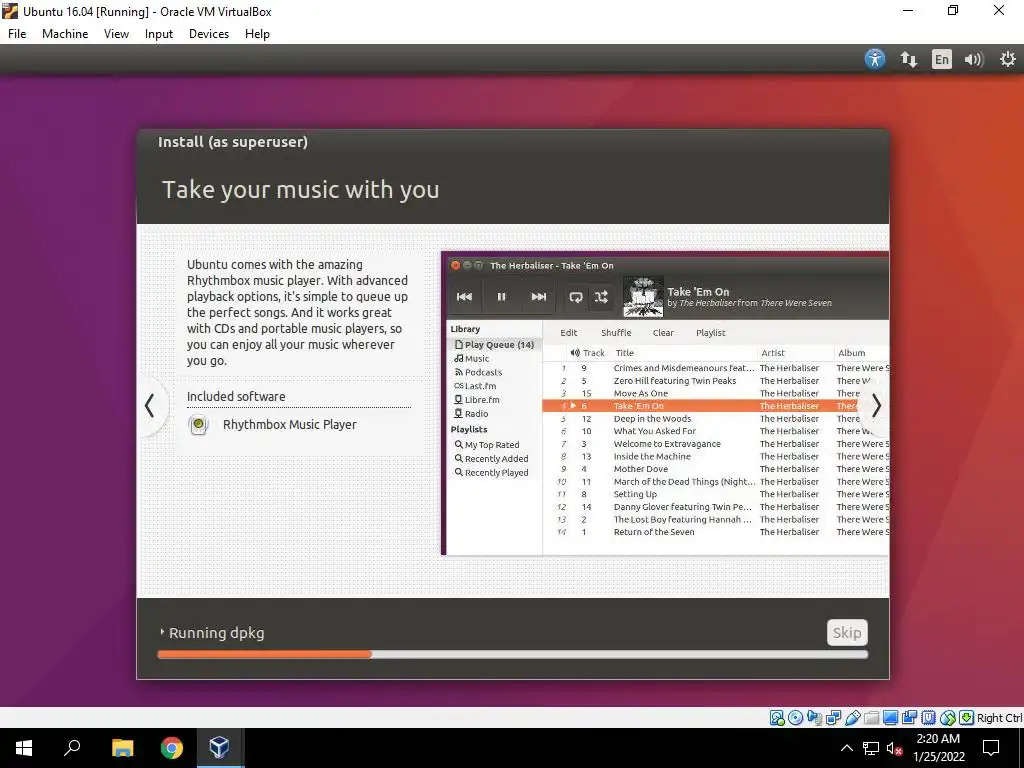Viewport: 1024px width, 768px height.
Task: Open File Explorer from the taskbar
Action: click(122, 748)
